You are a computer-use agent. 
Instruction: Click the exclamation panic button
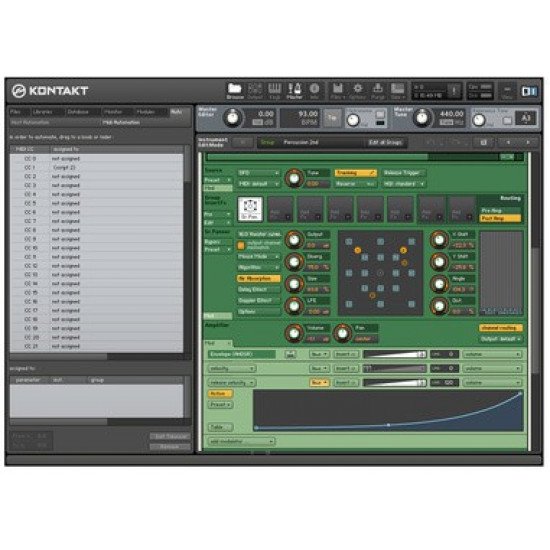pos(454,91)
